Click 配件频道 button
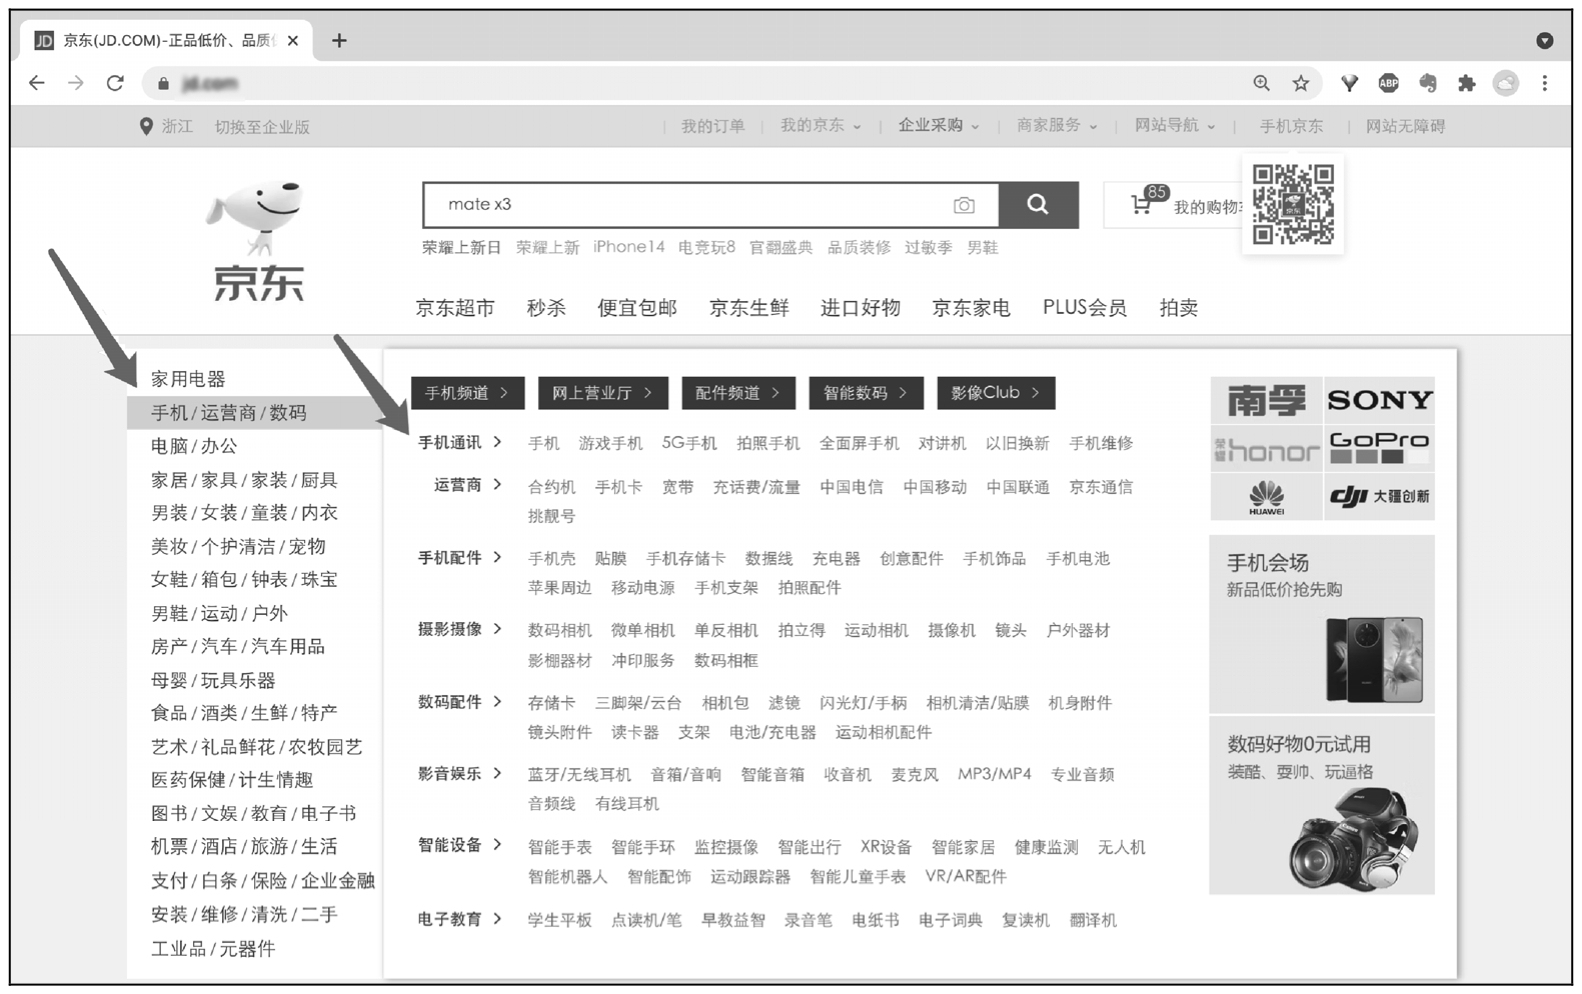Image resolution: width=1582 pixels, height=994 pixels. (738, 393)
